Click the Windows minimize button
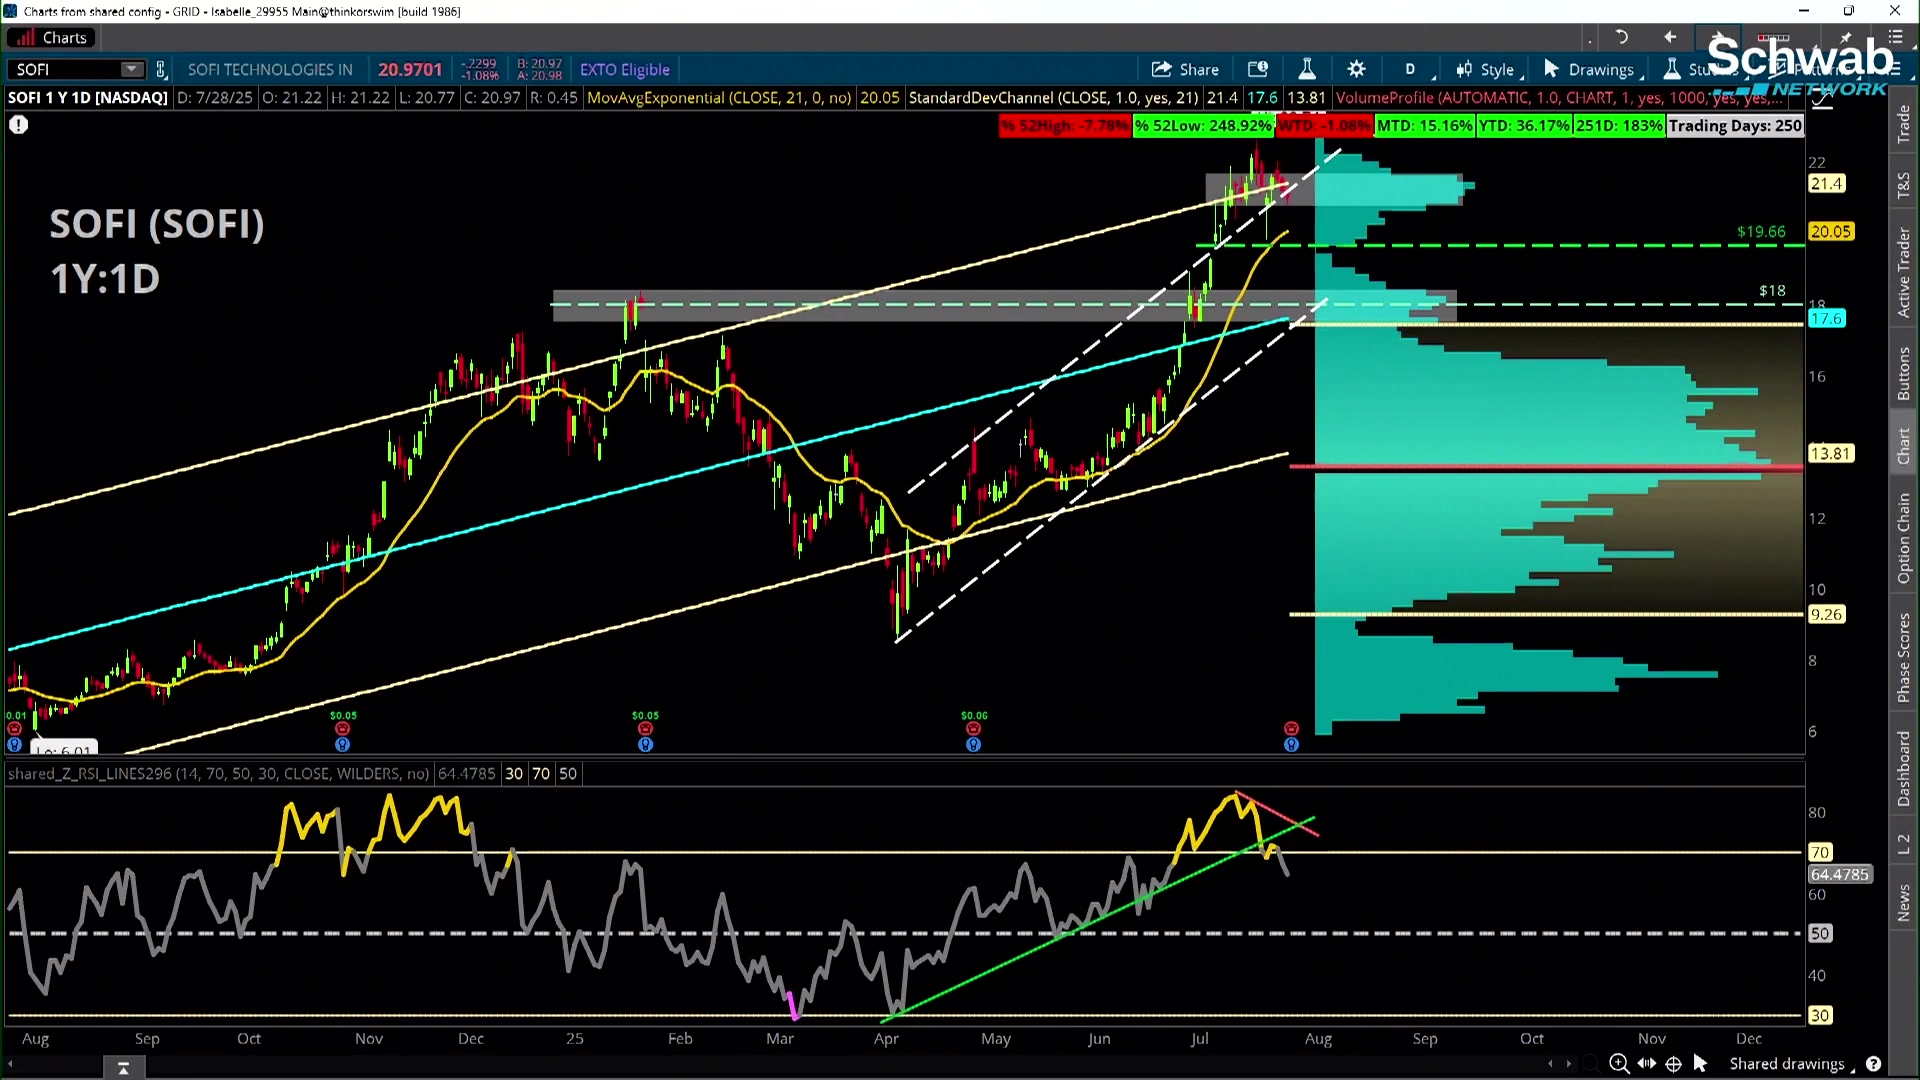The width and height of the screenshot is (1920, 1080). click(x=1804, y=11)
